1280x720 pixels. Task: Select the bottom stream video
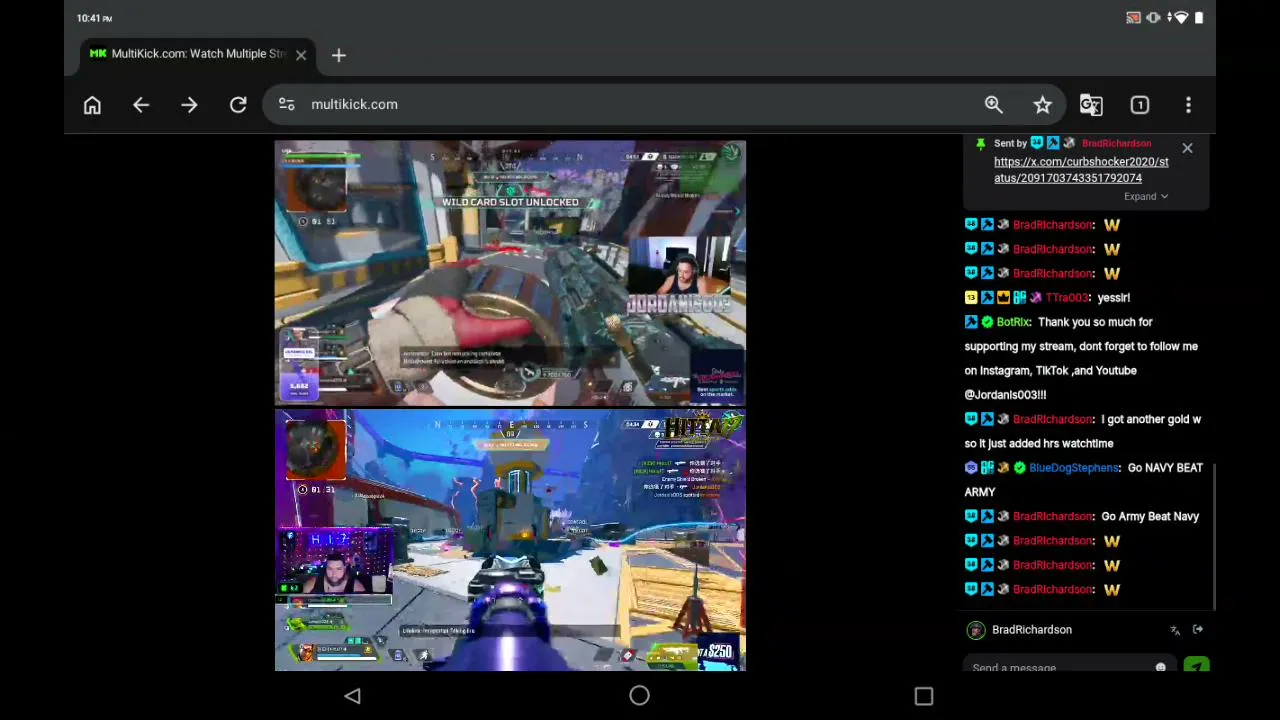[x=510, y=540]
